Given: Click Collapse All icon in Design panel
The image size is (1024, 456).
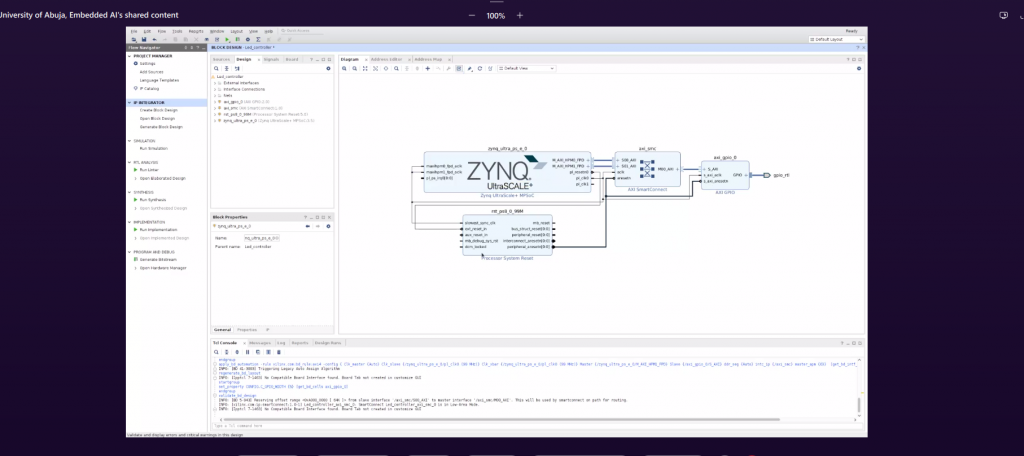Looking at the screenshot, I should point(227,69).
